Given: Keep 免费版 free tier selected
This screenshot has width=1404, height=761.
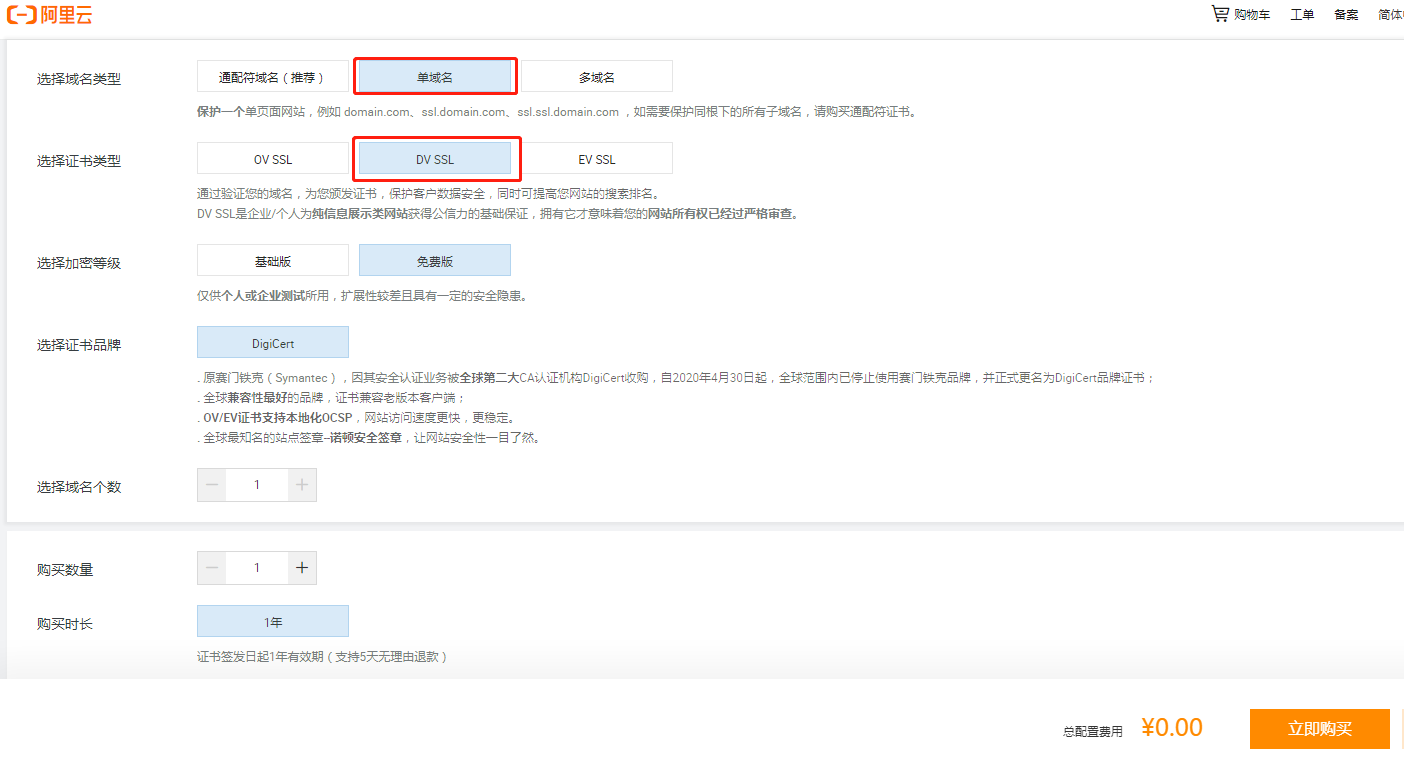Looking at the screenshot, I should click(435, 260).
